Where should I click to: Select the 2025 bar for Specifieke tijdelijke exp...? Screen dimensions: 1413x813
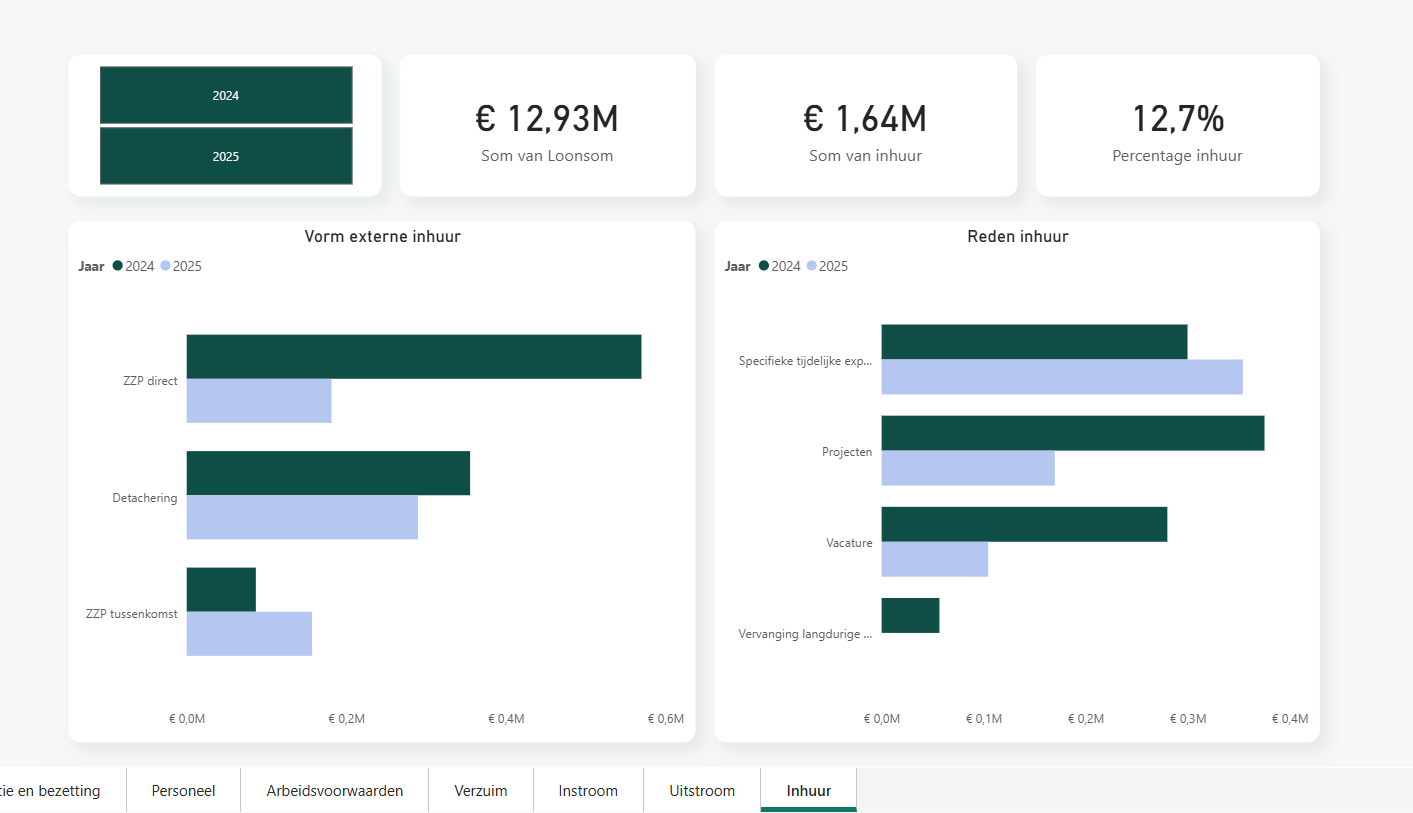1062,377
